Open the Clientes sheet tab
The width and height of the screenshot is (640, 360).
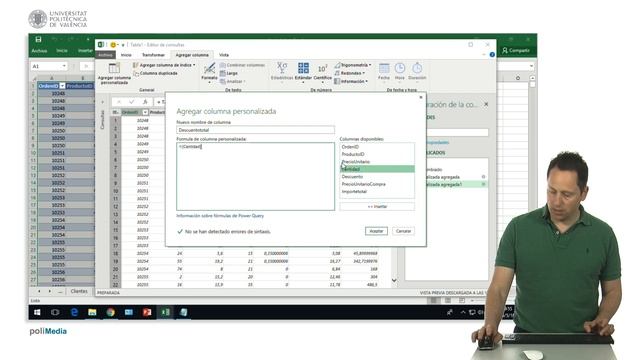[79, 291]
